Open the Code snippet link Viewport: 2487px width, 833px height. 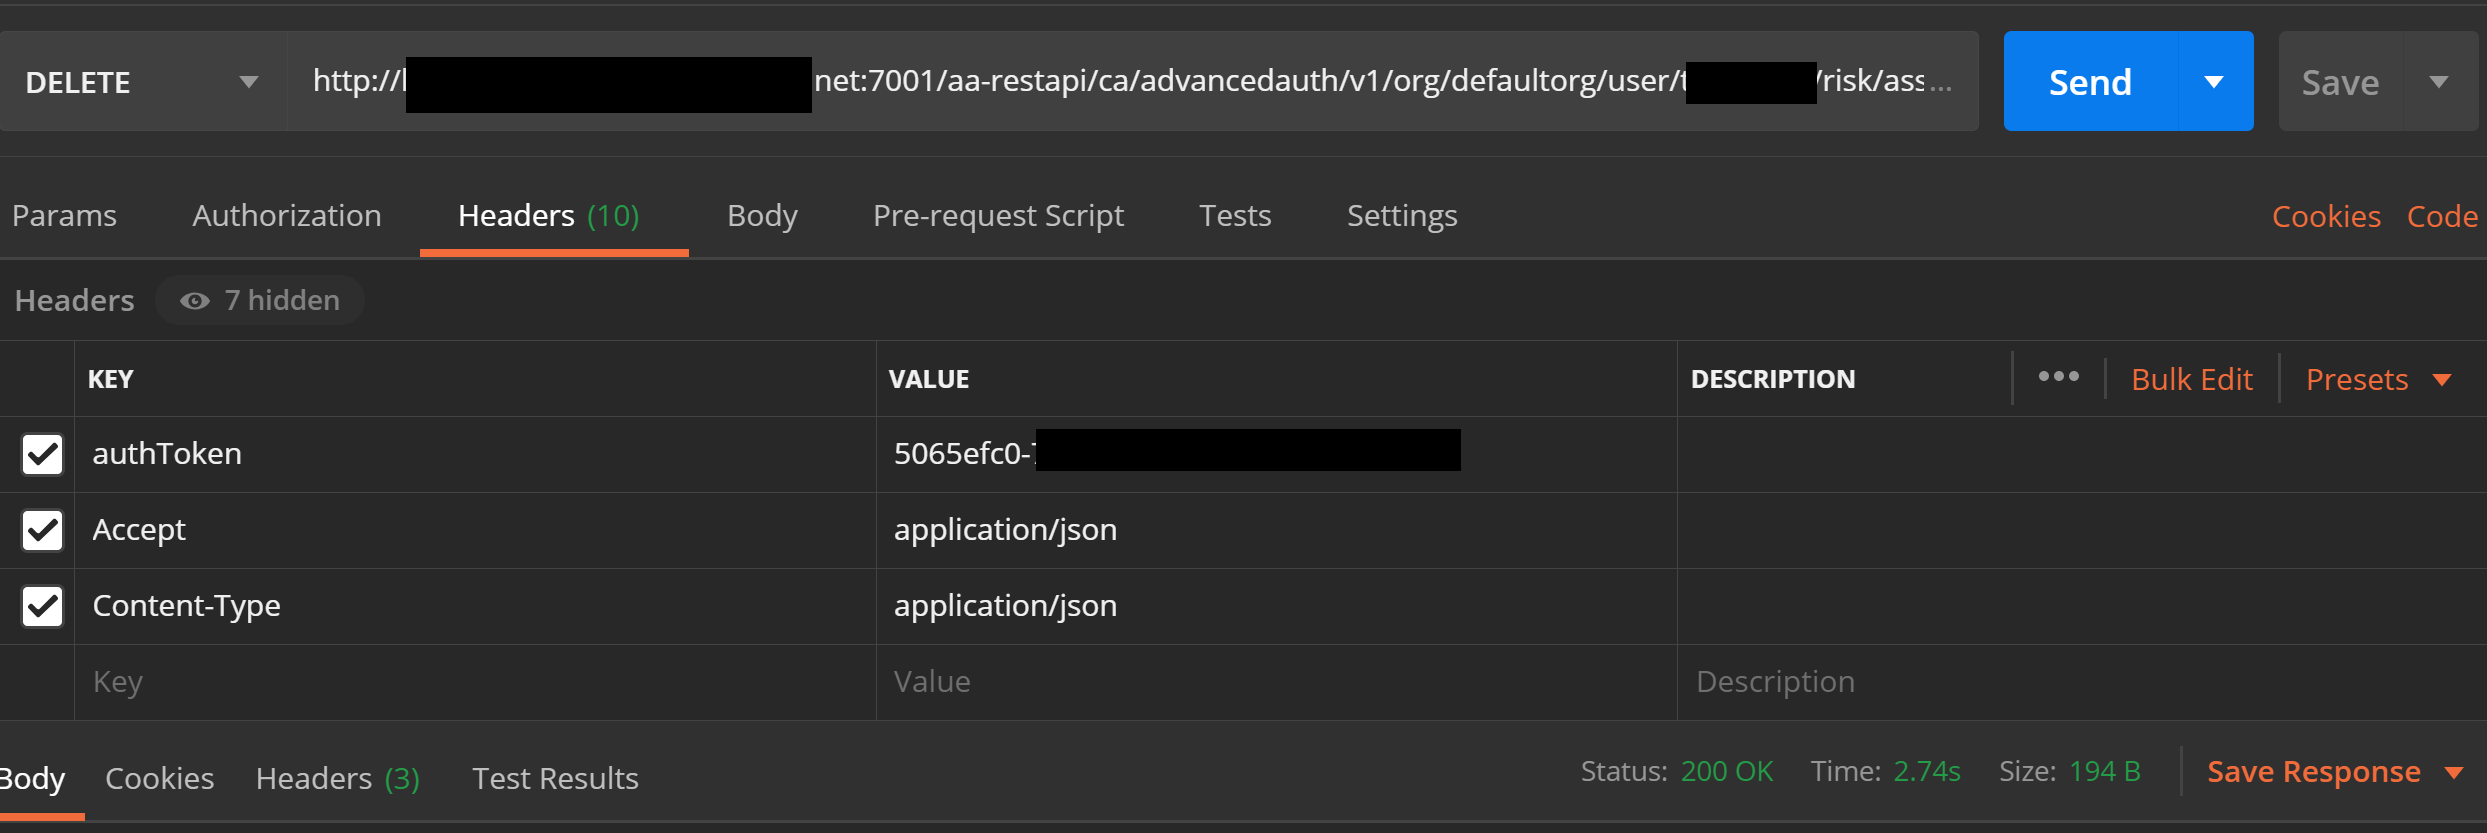(x=2441, y=217)
